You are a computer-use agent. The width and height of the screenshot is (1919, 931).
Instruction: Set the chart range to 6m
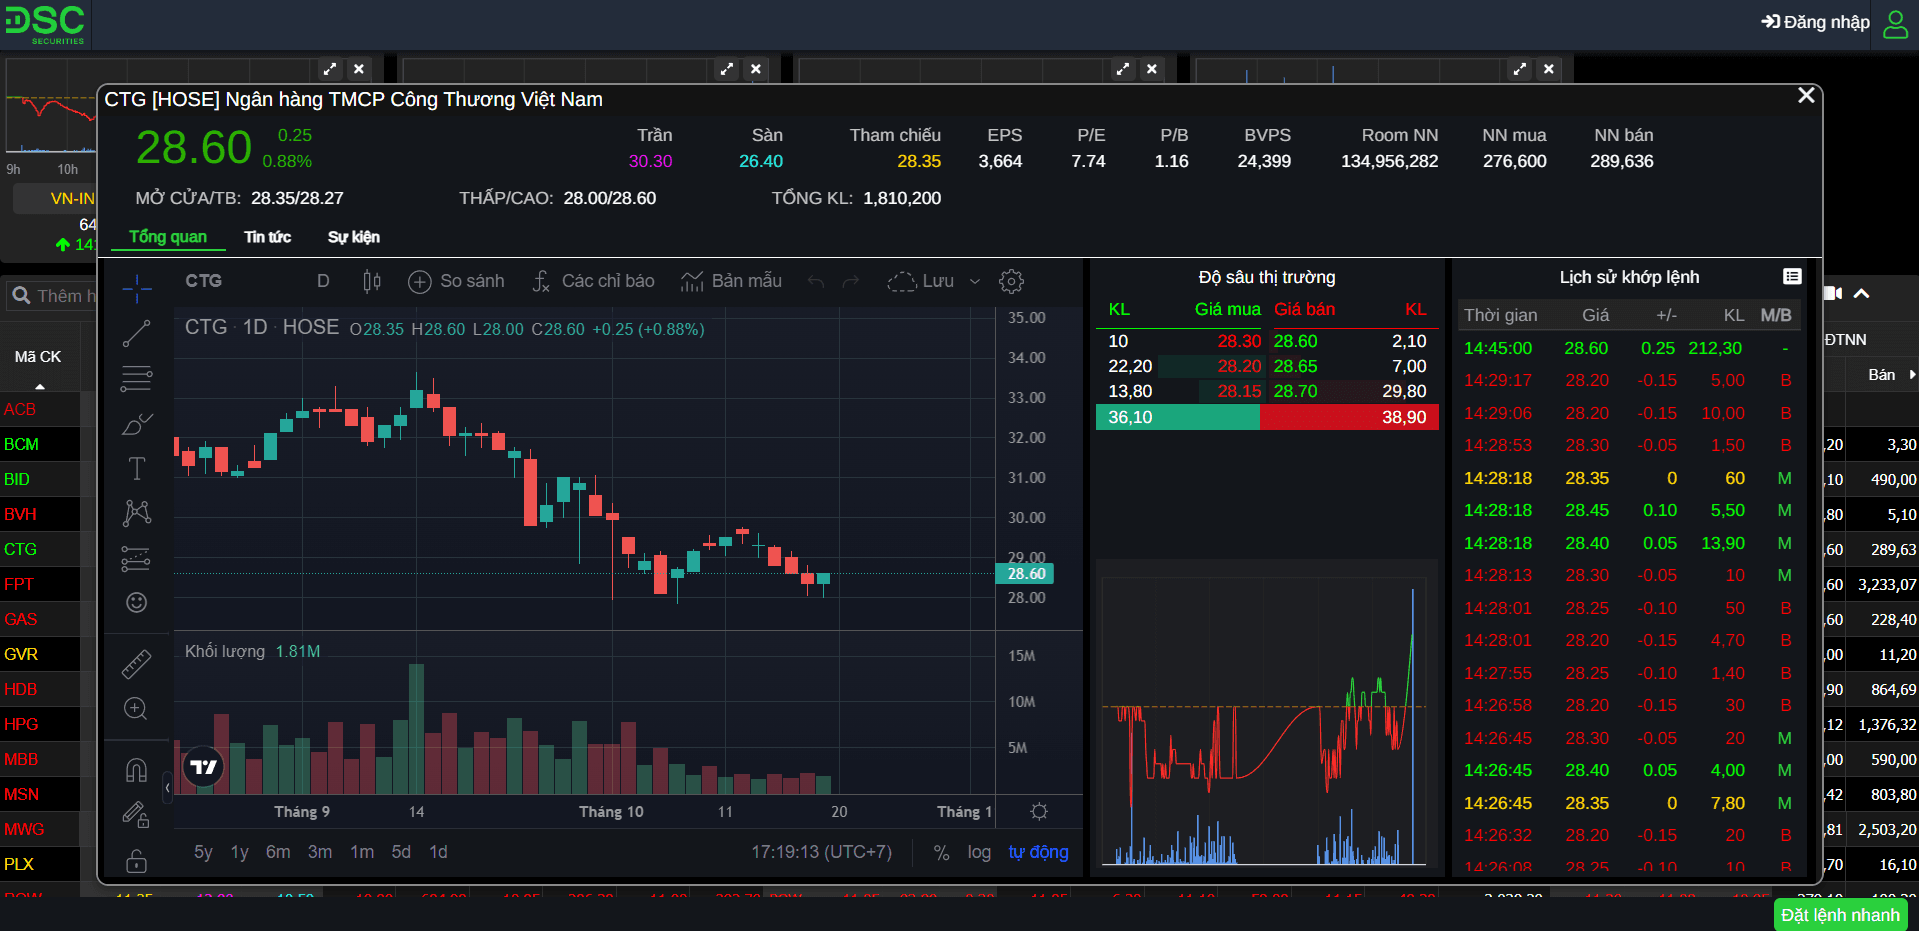[x=278, y=852]
